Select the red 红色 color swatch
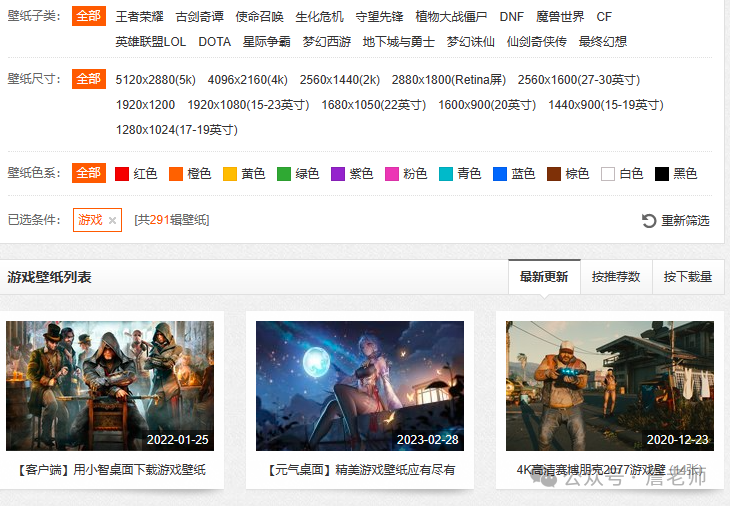Image resolution: width=730 pixels, height=506 pixels. point(122,174)
